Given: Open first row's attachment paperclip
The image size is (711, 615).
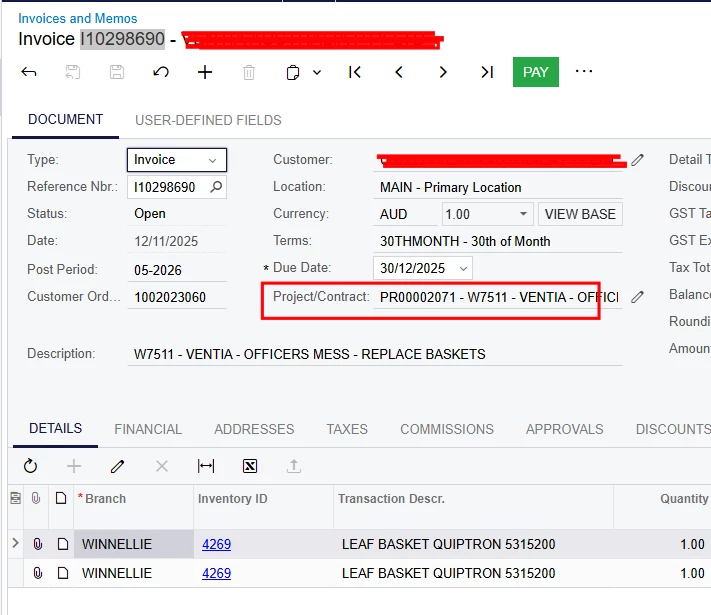Looking at the screenshot, I should click(x=38, y=544).
